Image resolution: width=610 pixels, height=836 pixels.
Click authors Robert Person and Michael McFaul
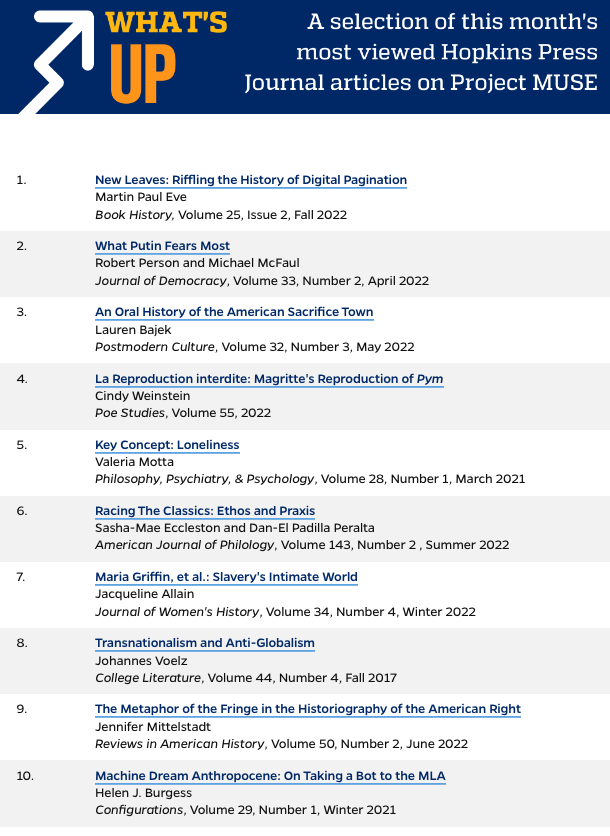197,263
